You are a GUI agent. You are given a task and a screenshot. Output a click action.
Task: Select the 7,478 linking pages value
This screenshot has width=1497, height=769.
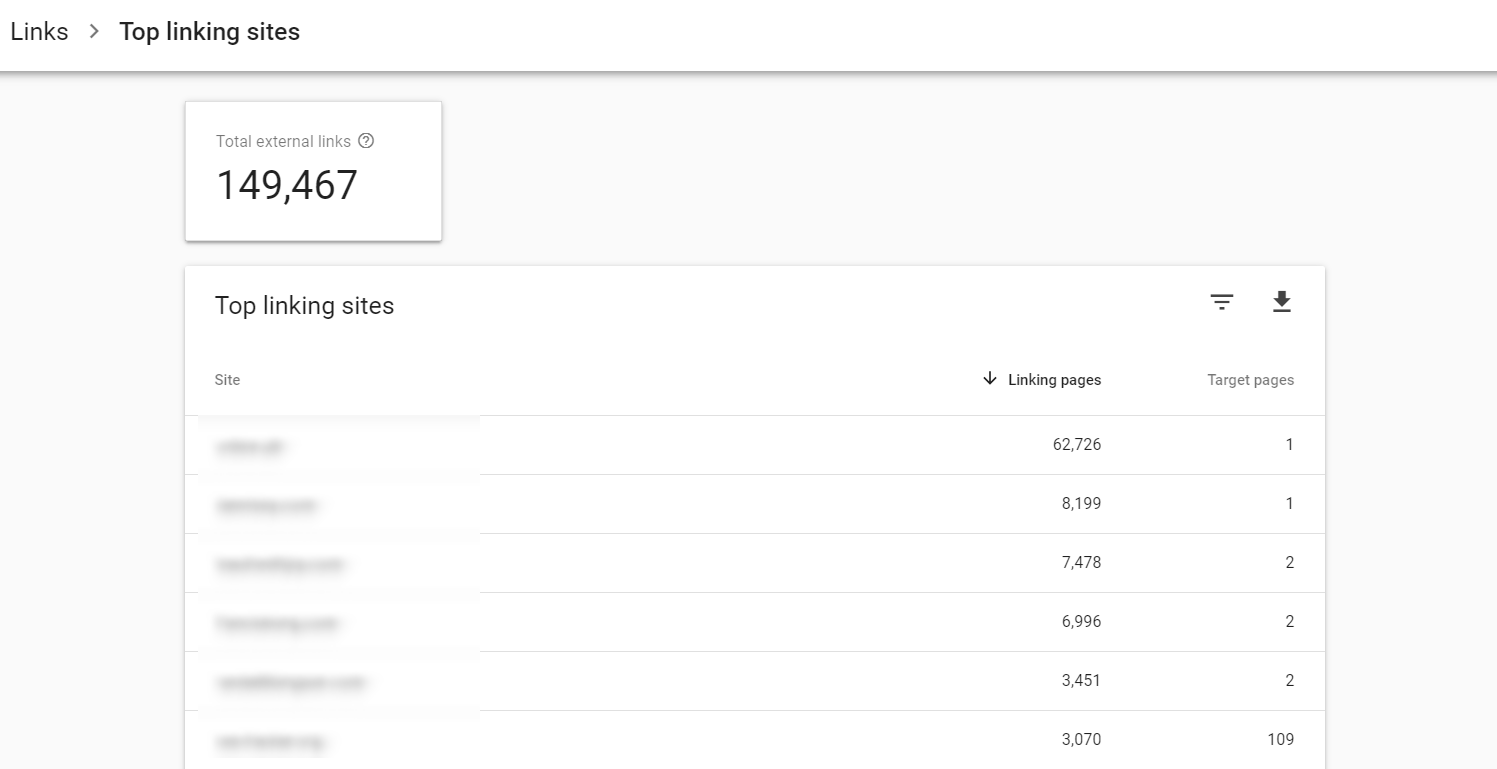pyautogui.click(x=1081, y=563)
